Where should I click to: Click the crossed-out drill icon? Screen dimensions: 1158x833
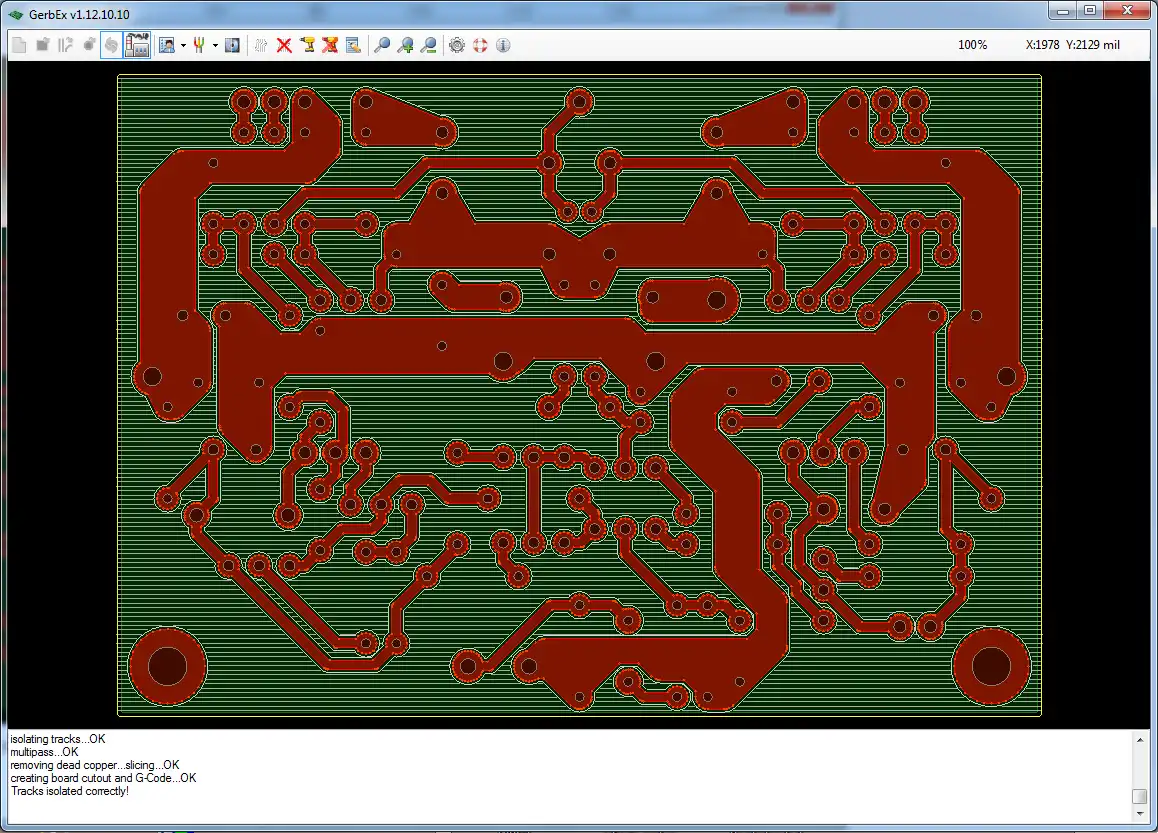point(330,45)
